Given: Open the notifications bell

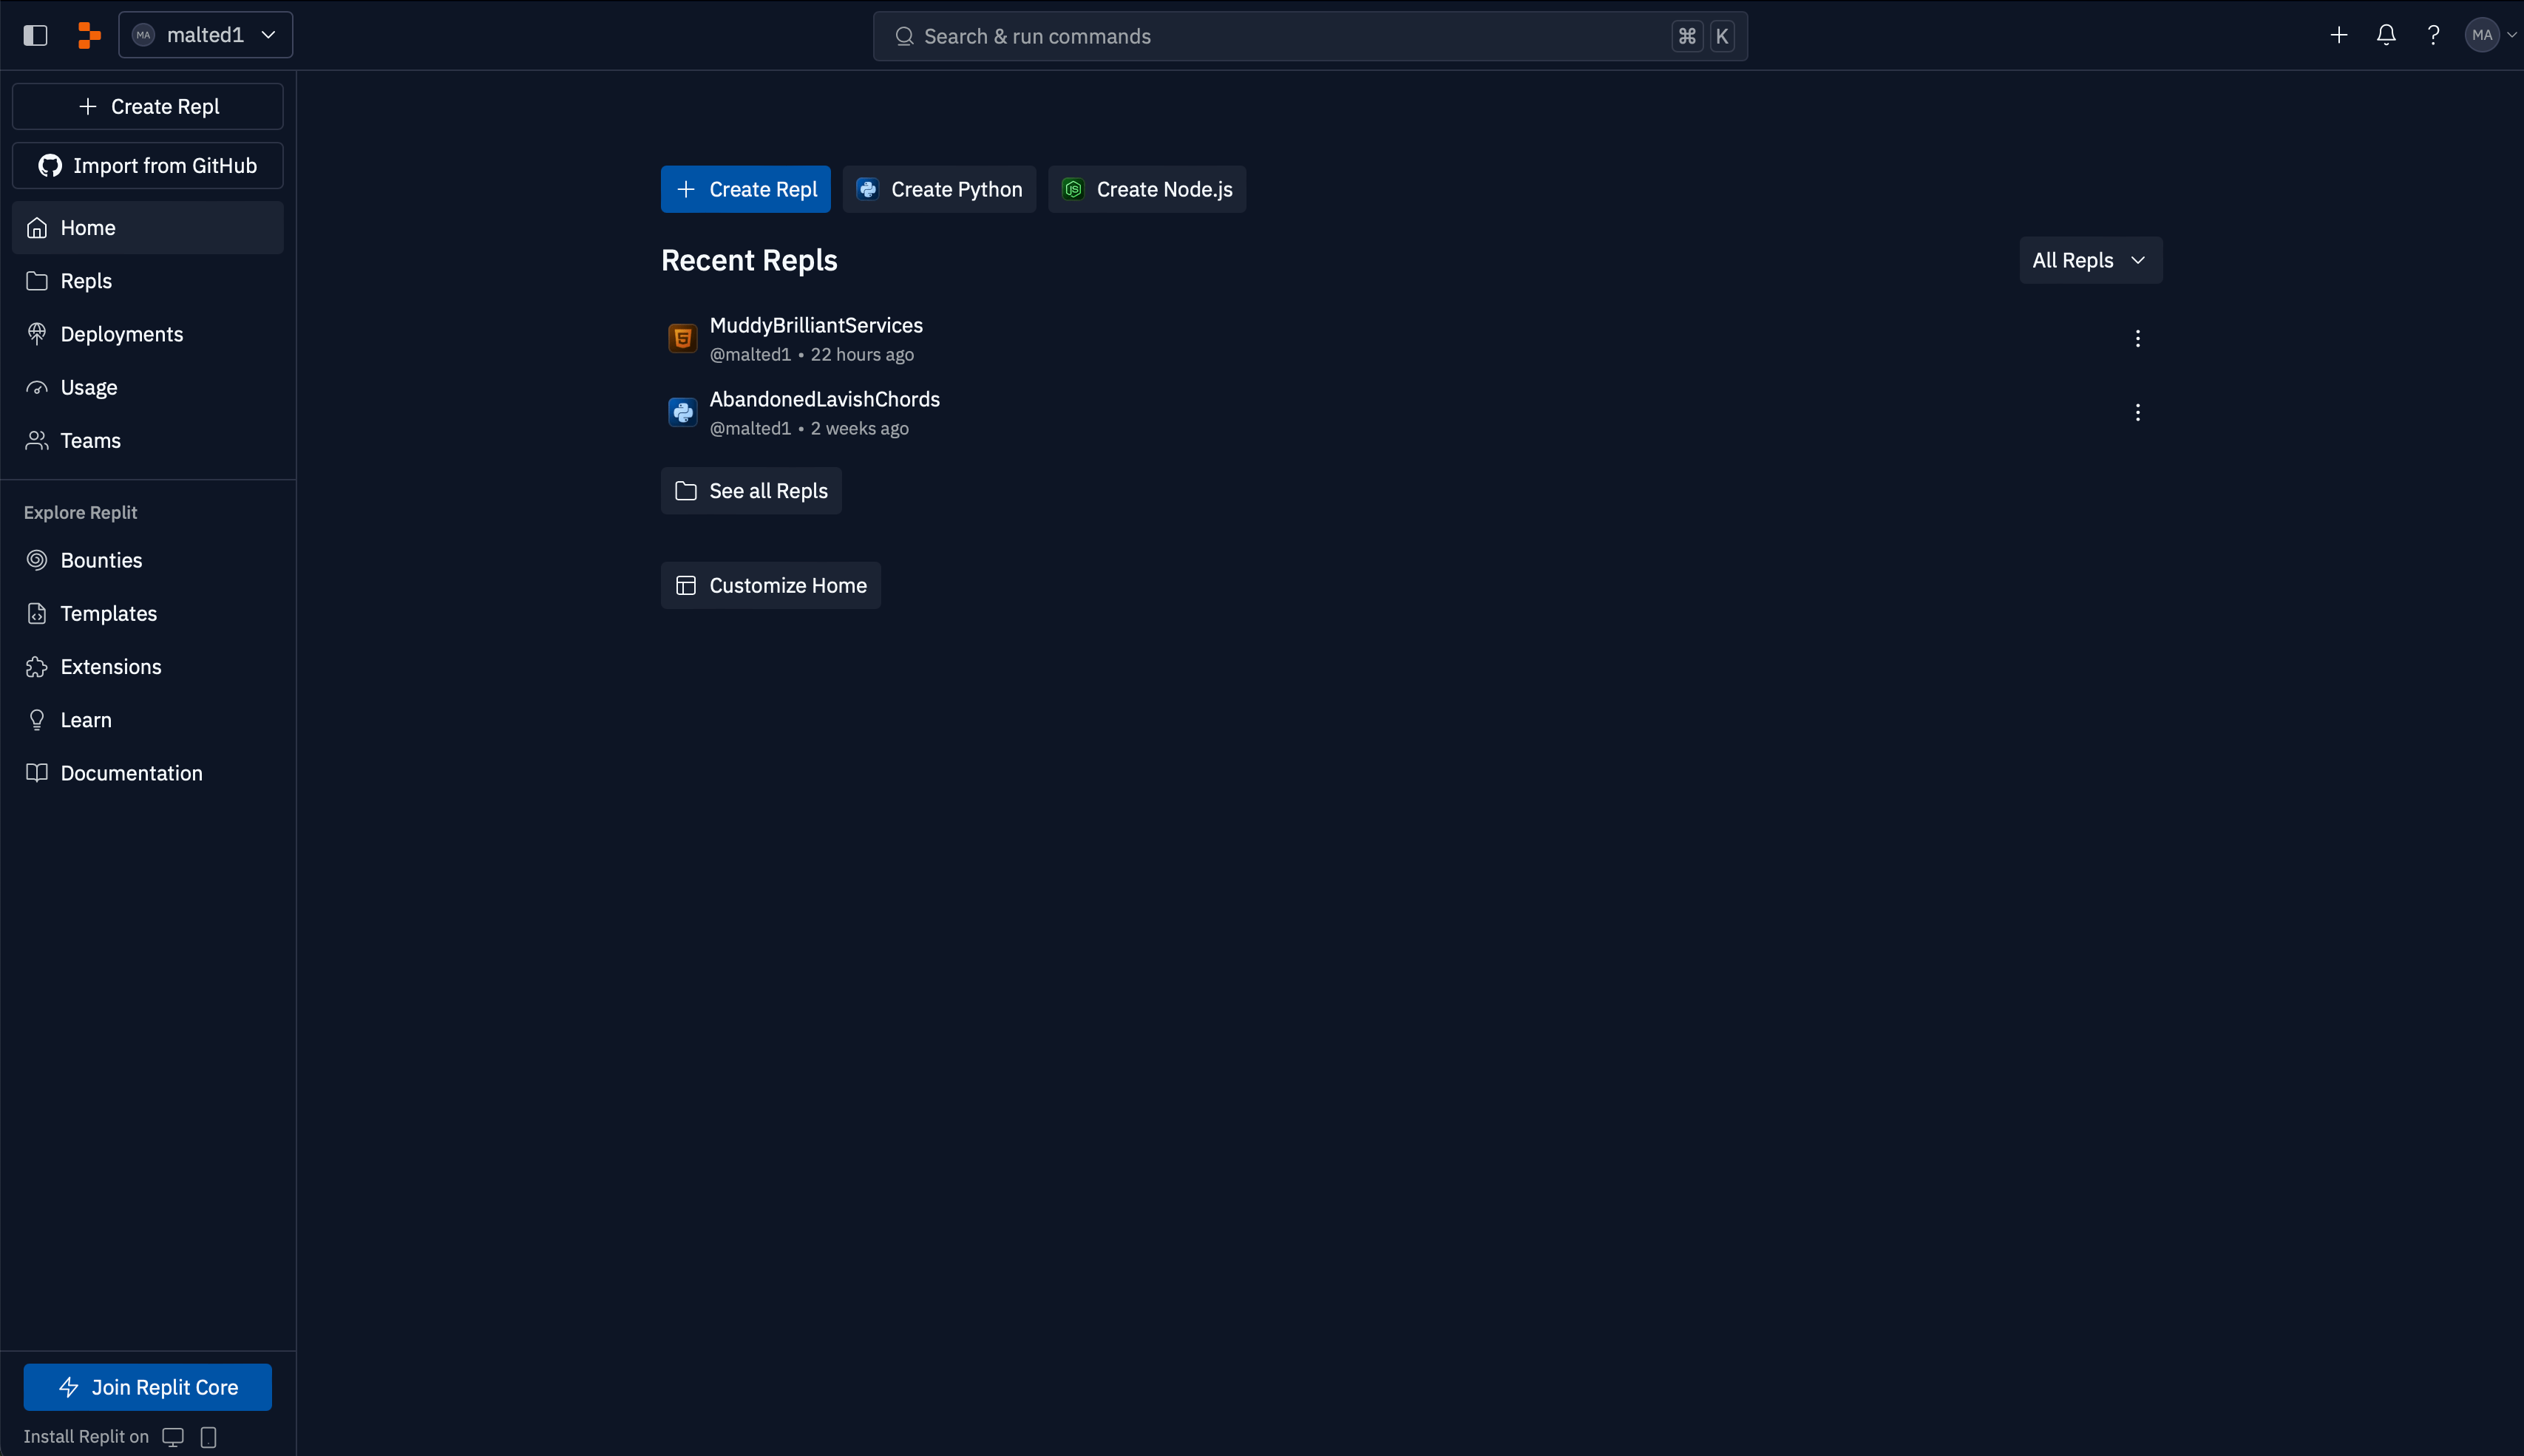Looking at the screenshot, I should coord(2386,35).
